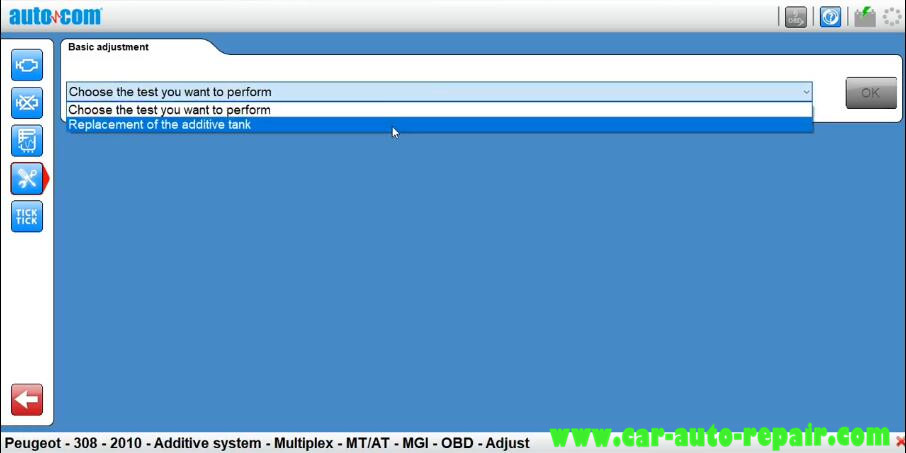
Task: Select the adjustment tools wrench icon
Action: (27, 179)
